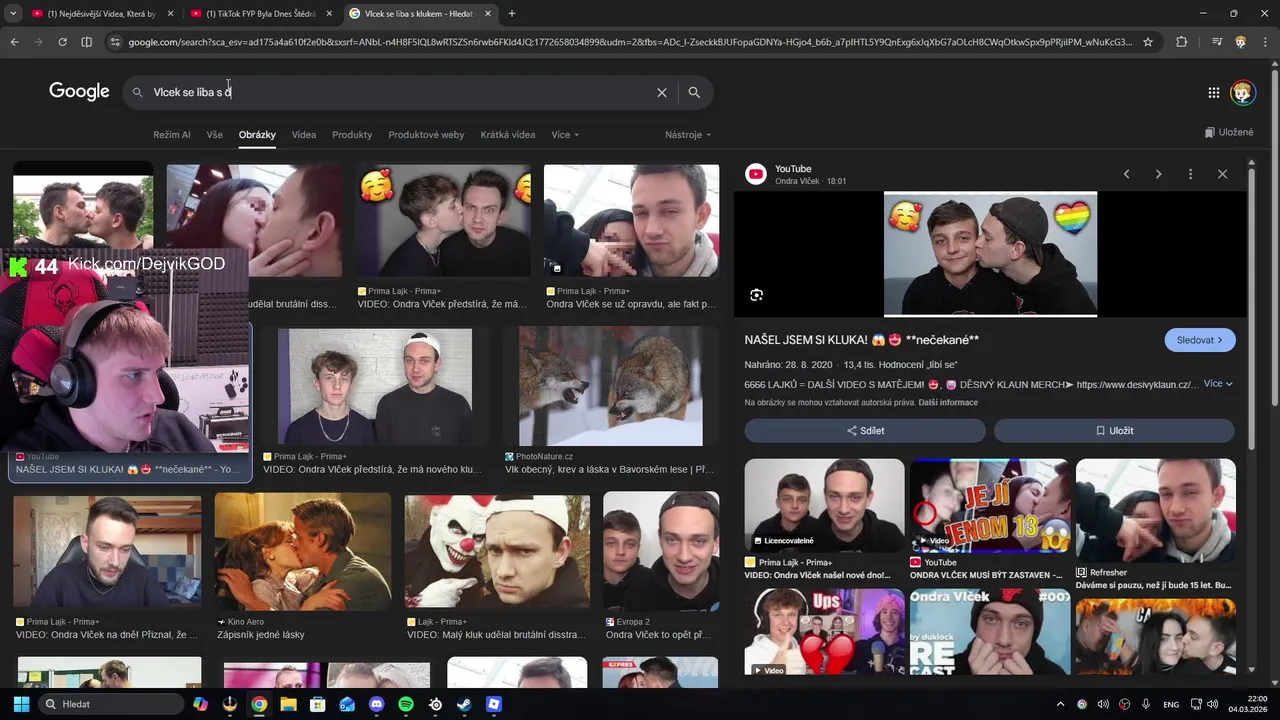Open YouTube source icon in preview
Image resolution: width=1280 pixels, height=720 pixels.
756,174
